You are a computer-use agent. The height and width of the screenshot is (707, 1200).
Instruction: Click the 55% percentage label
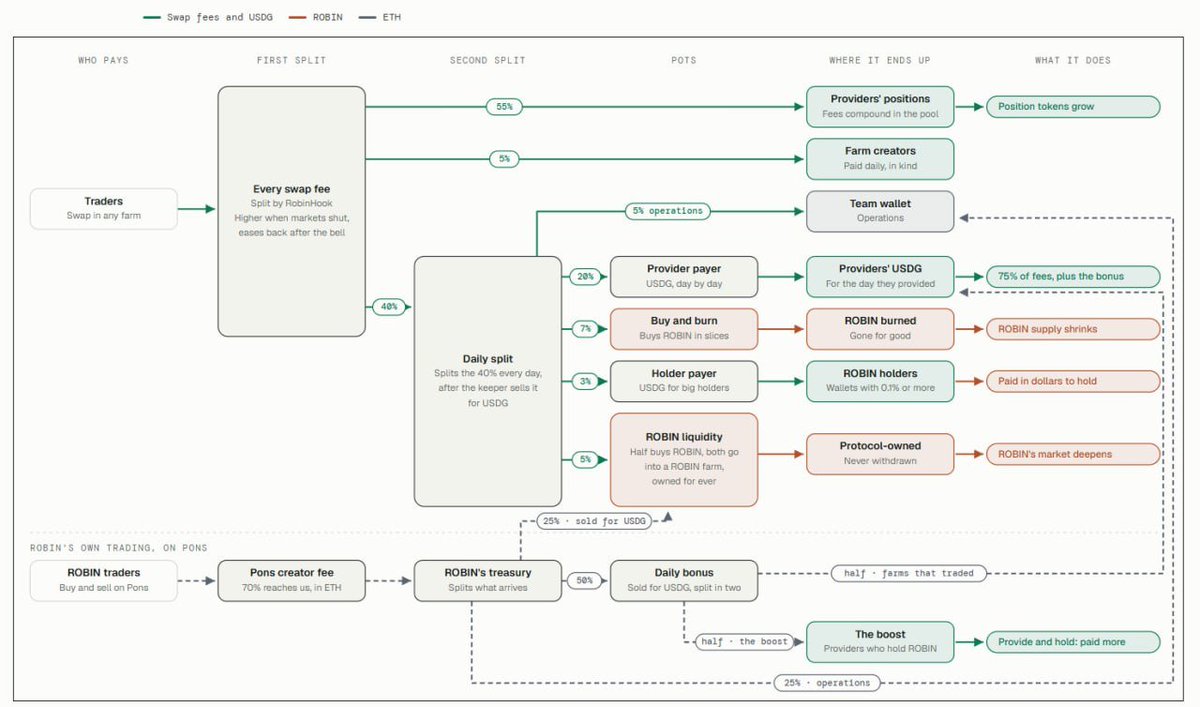point(504,106)
